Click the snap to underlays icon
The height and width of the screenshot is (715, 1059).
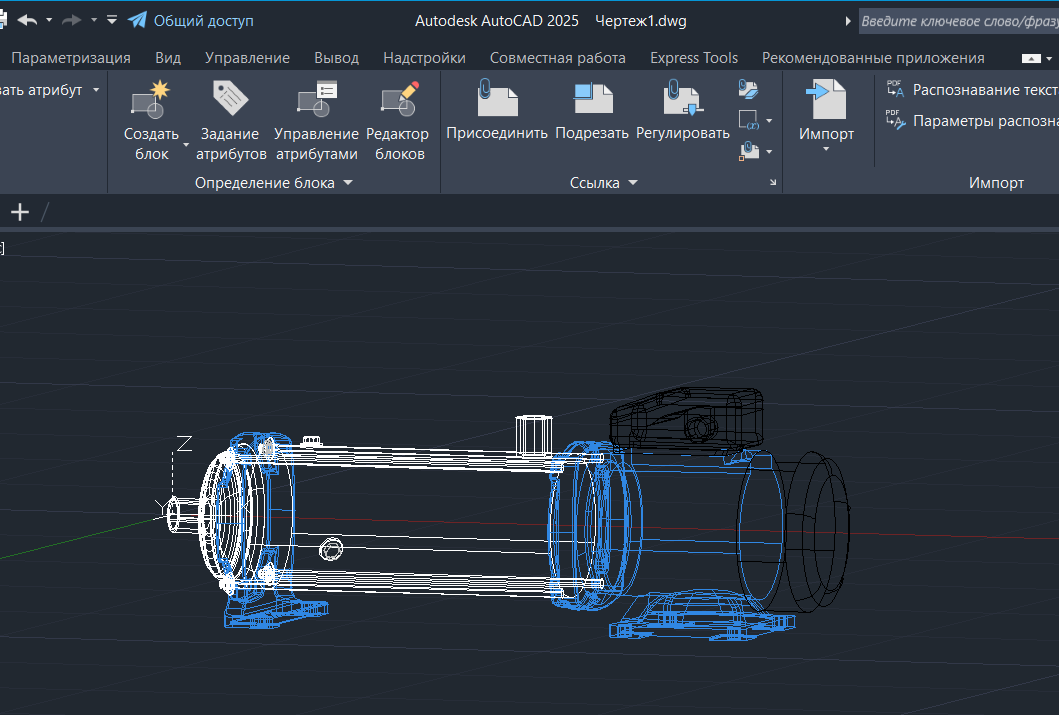click(x=748, y=151)
